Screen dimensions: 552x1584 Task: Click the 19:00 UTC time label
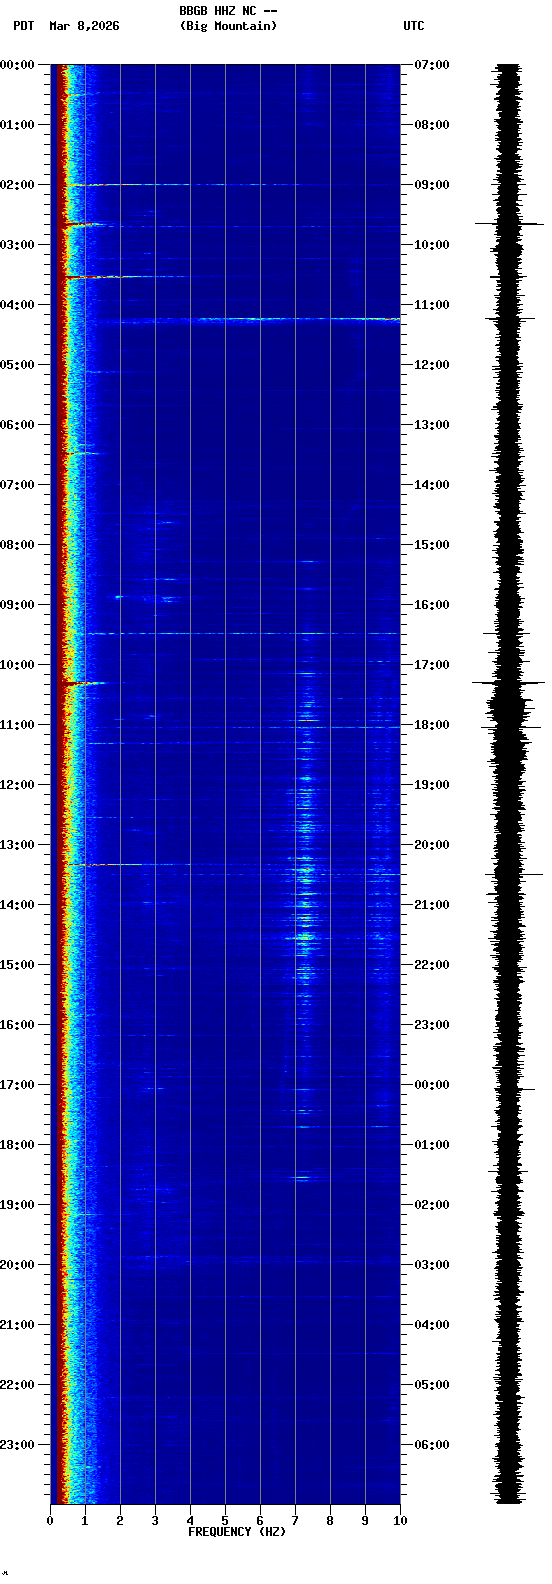[432, 785]
